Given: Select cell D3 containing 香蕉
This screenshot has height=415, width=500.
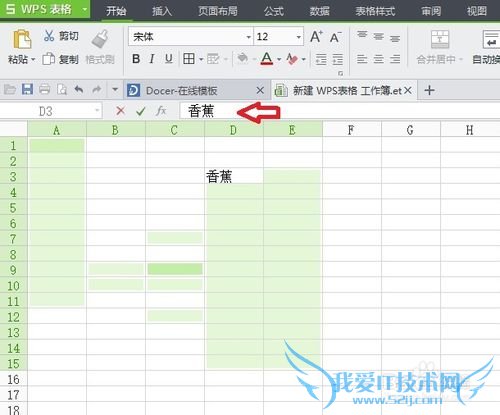Looking at the screenshot, I should click(234, 176).
